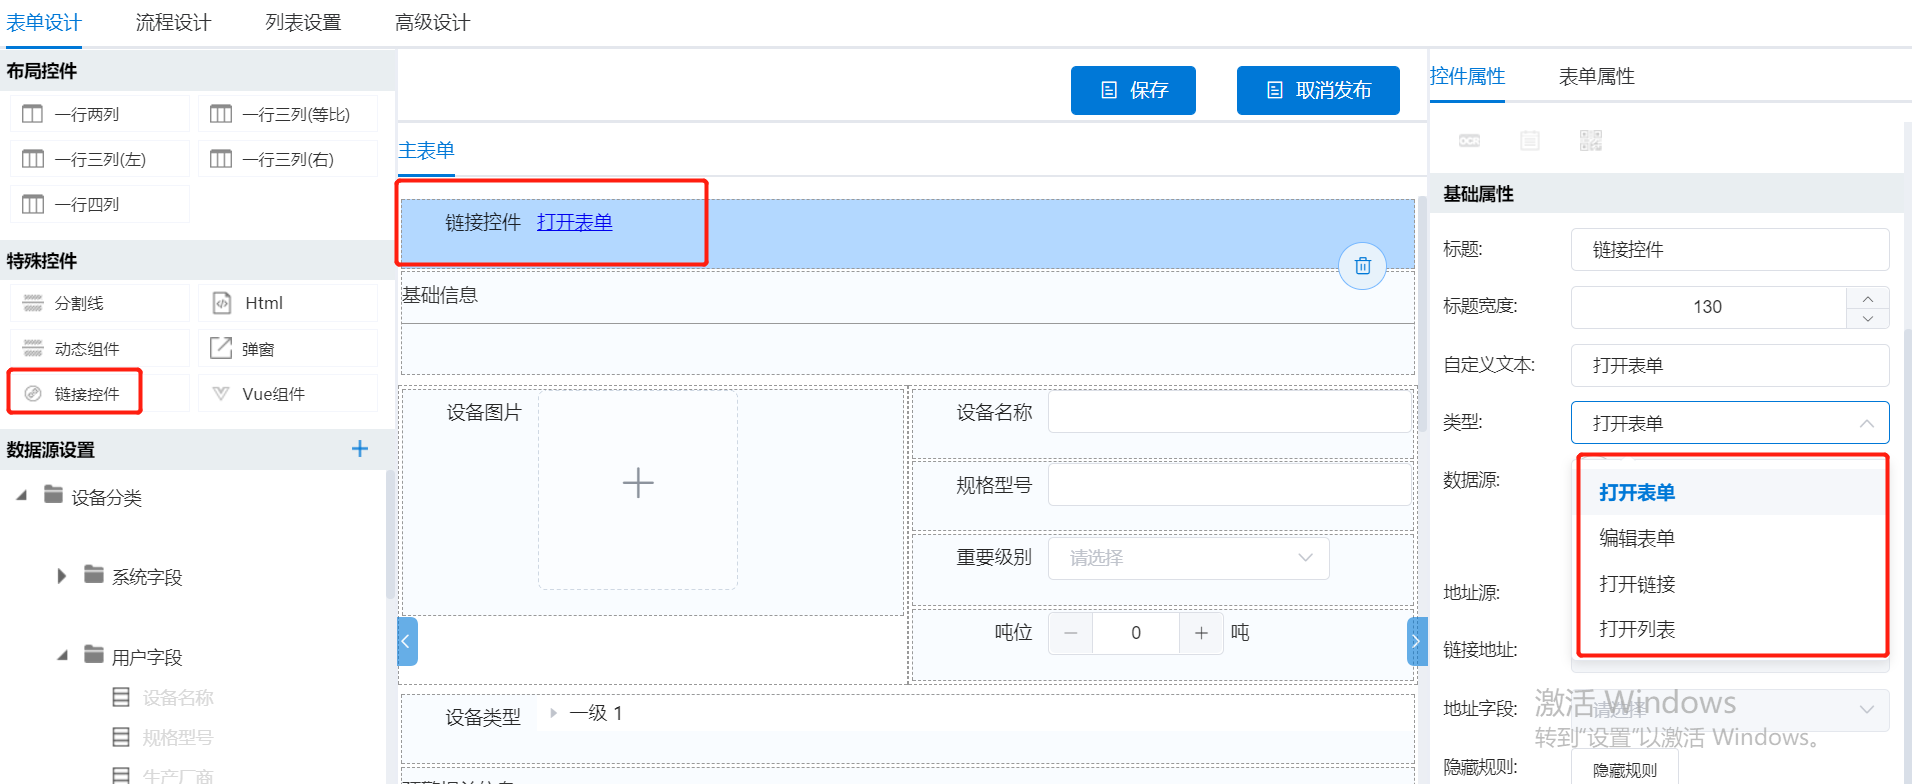Add the 一行三列(等比) layout control
The width and height of the screenshot is (1912, 784).
coord(288,114)
